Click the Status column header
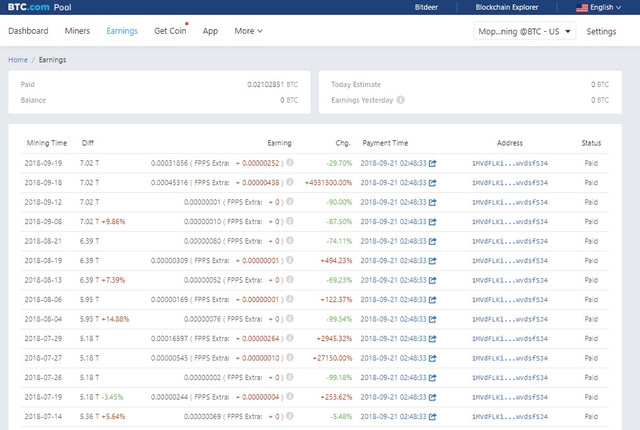Screen dimensions: 640x430 (591, 143)
